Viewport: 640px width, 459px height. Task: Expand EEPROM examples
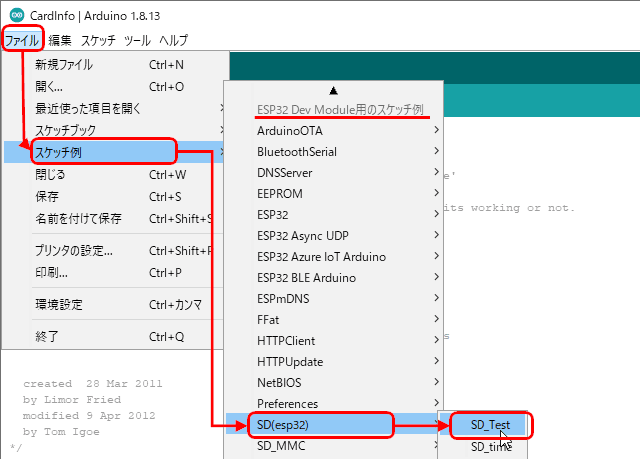[334, 194]
